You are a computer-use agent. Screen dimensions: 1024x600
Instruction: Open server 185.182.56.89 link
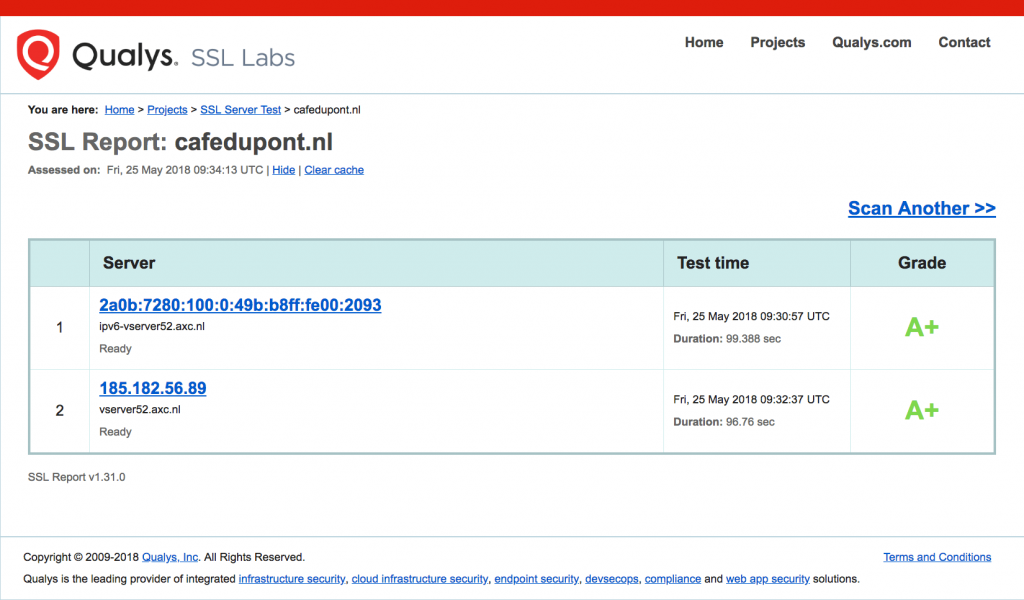tap(153, 388)
